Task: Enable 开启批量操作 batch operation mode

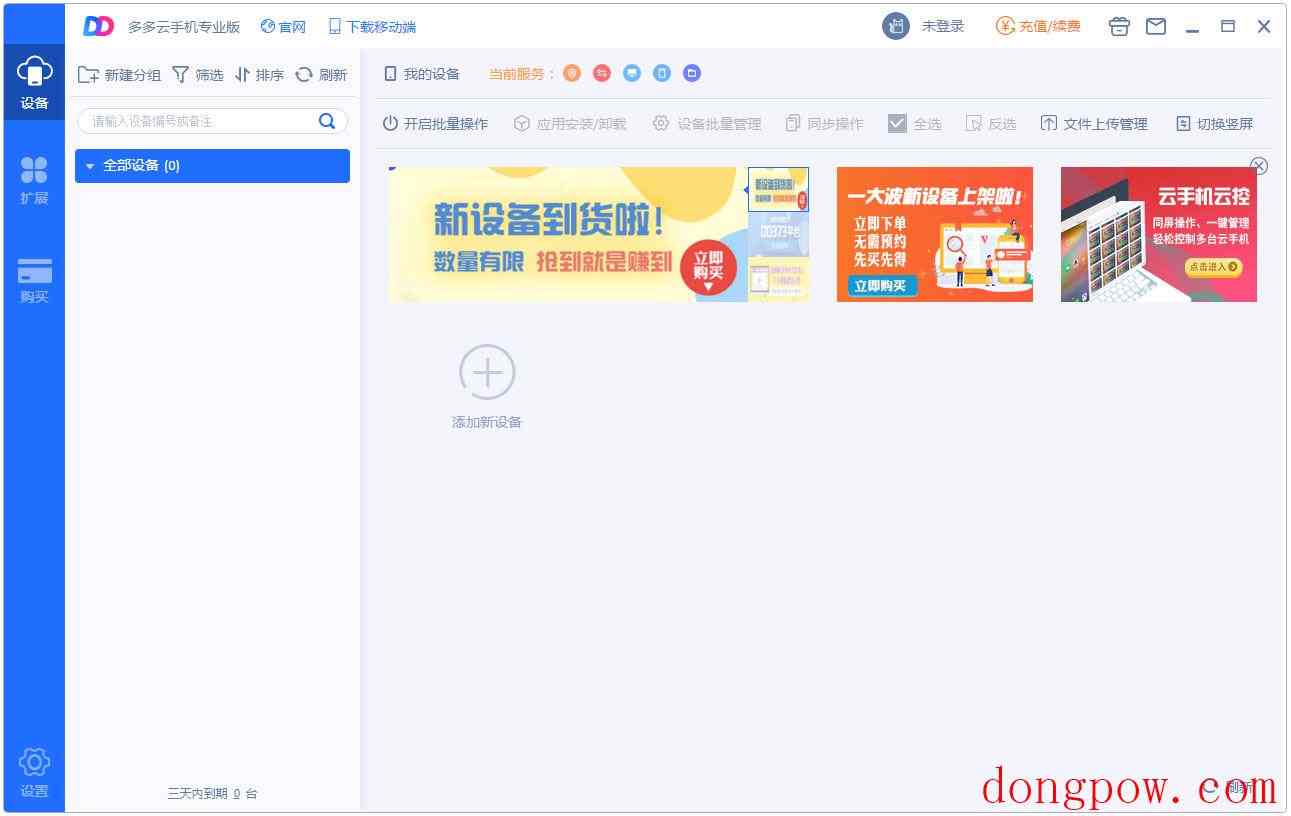Action: click(x=435, y=124)
